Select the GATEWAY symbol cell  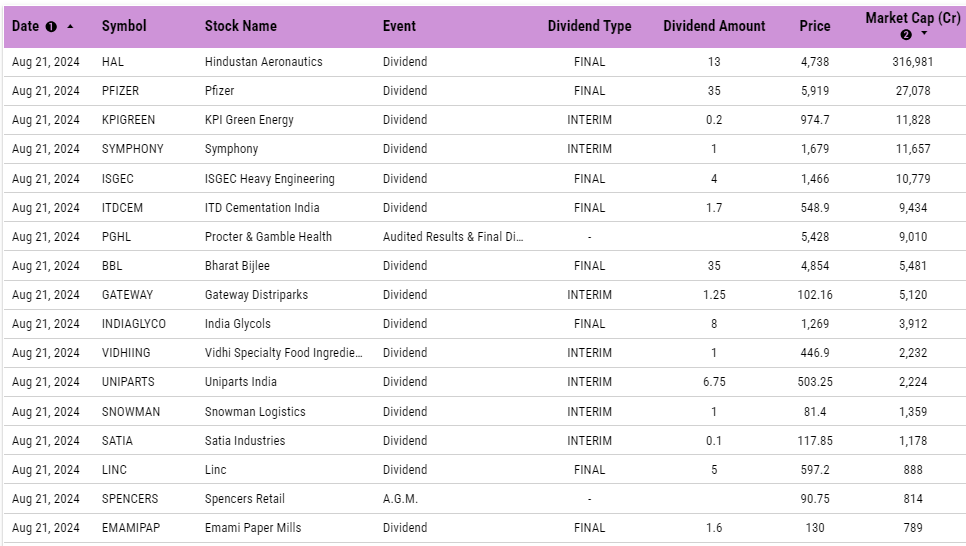point(127,295)
